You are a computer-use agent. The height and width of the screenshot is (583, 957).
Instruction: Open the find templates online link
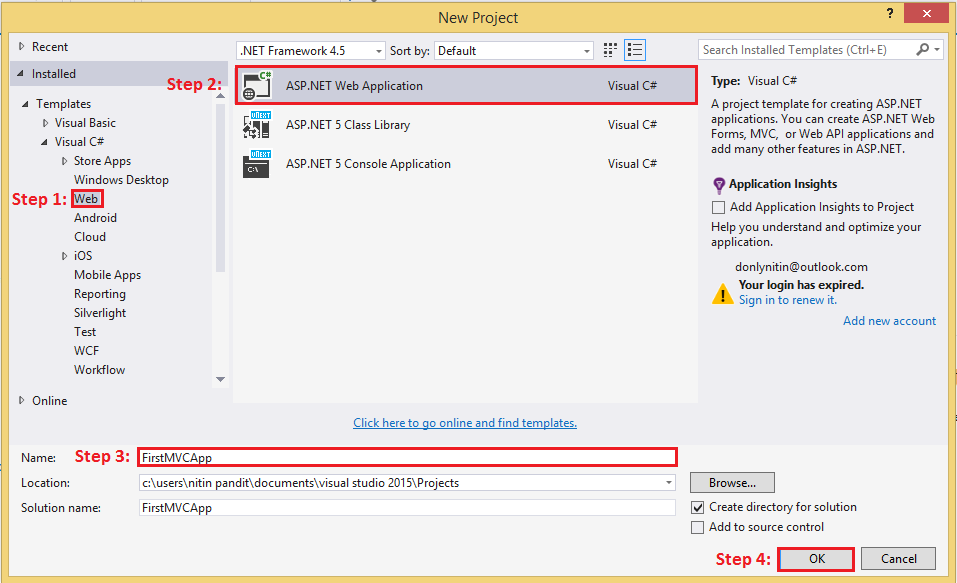click(465, 422)
